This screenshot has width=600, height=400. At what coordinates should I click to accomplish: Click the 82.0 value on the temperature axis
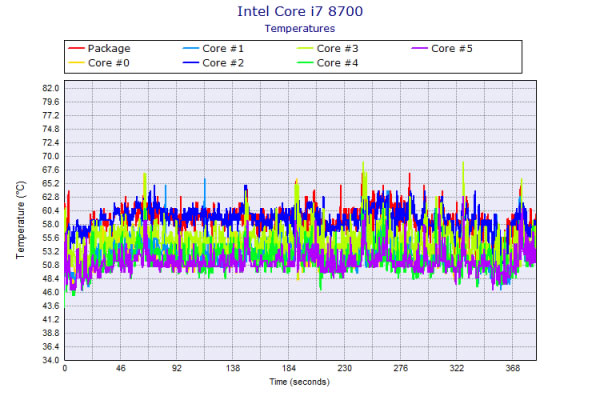coord(51,88)
